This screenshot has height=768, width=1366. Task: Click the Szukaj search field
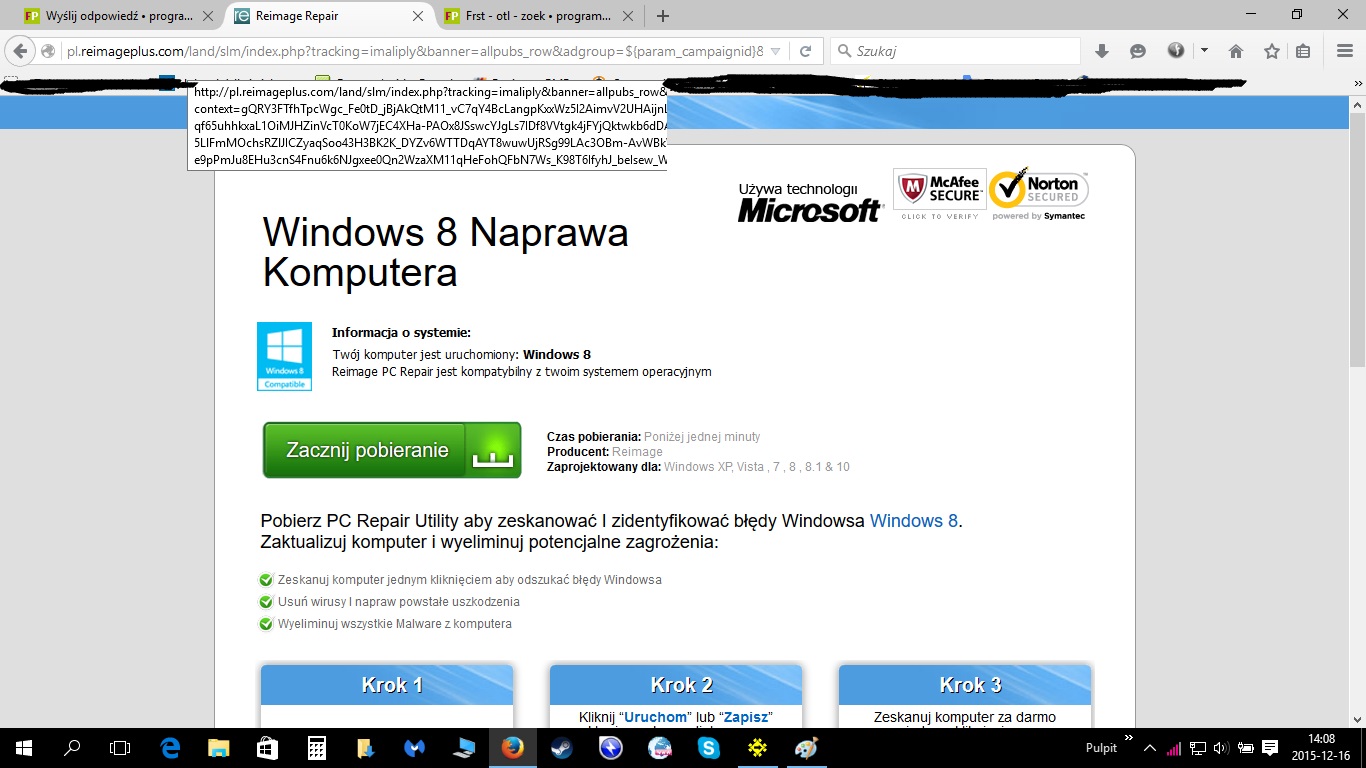(960, 51)
